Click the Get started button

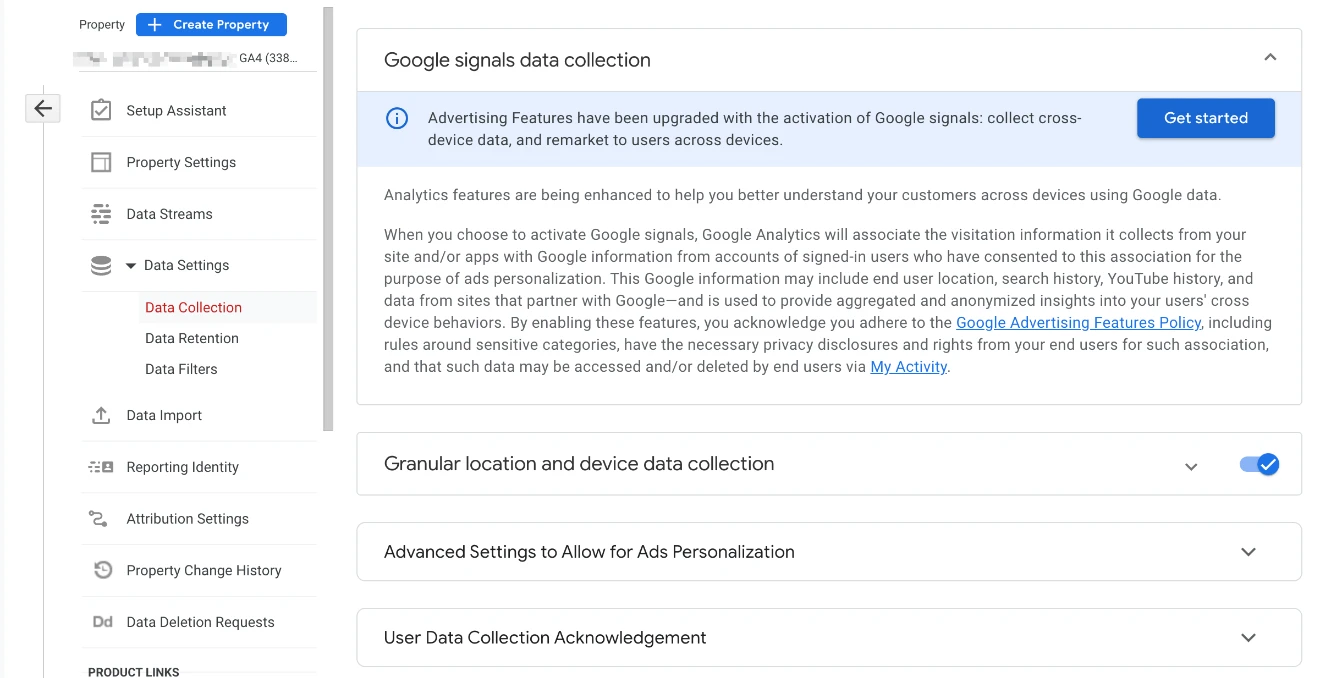(x=1206, y=118)
